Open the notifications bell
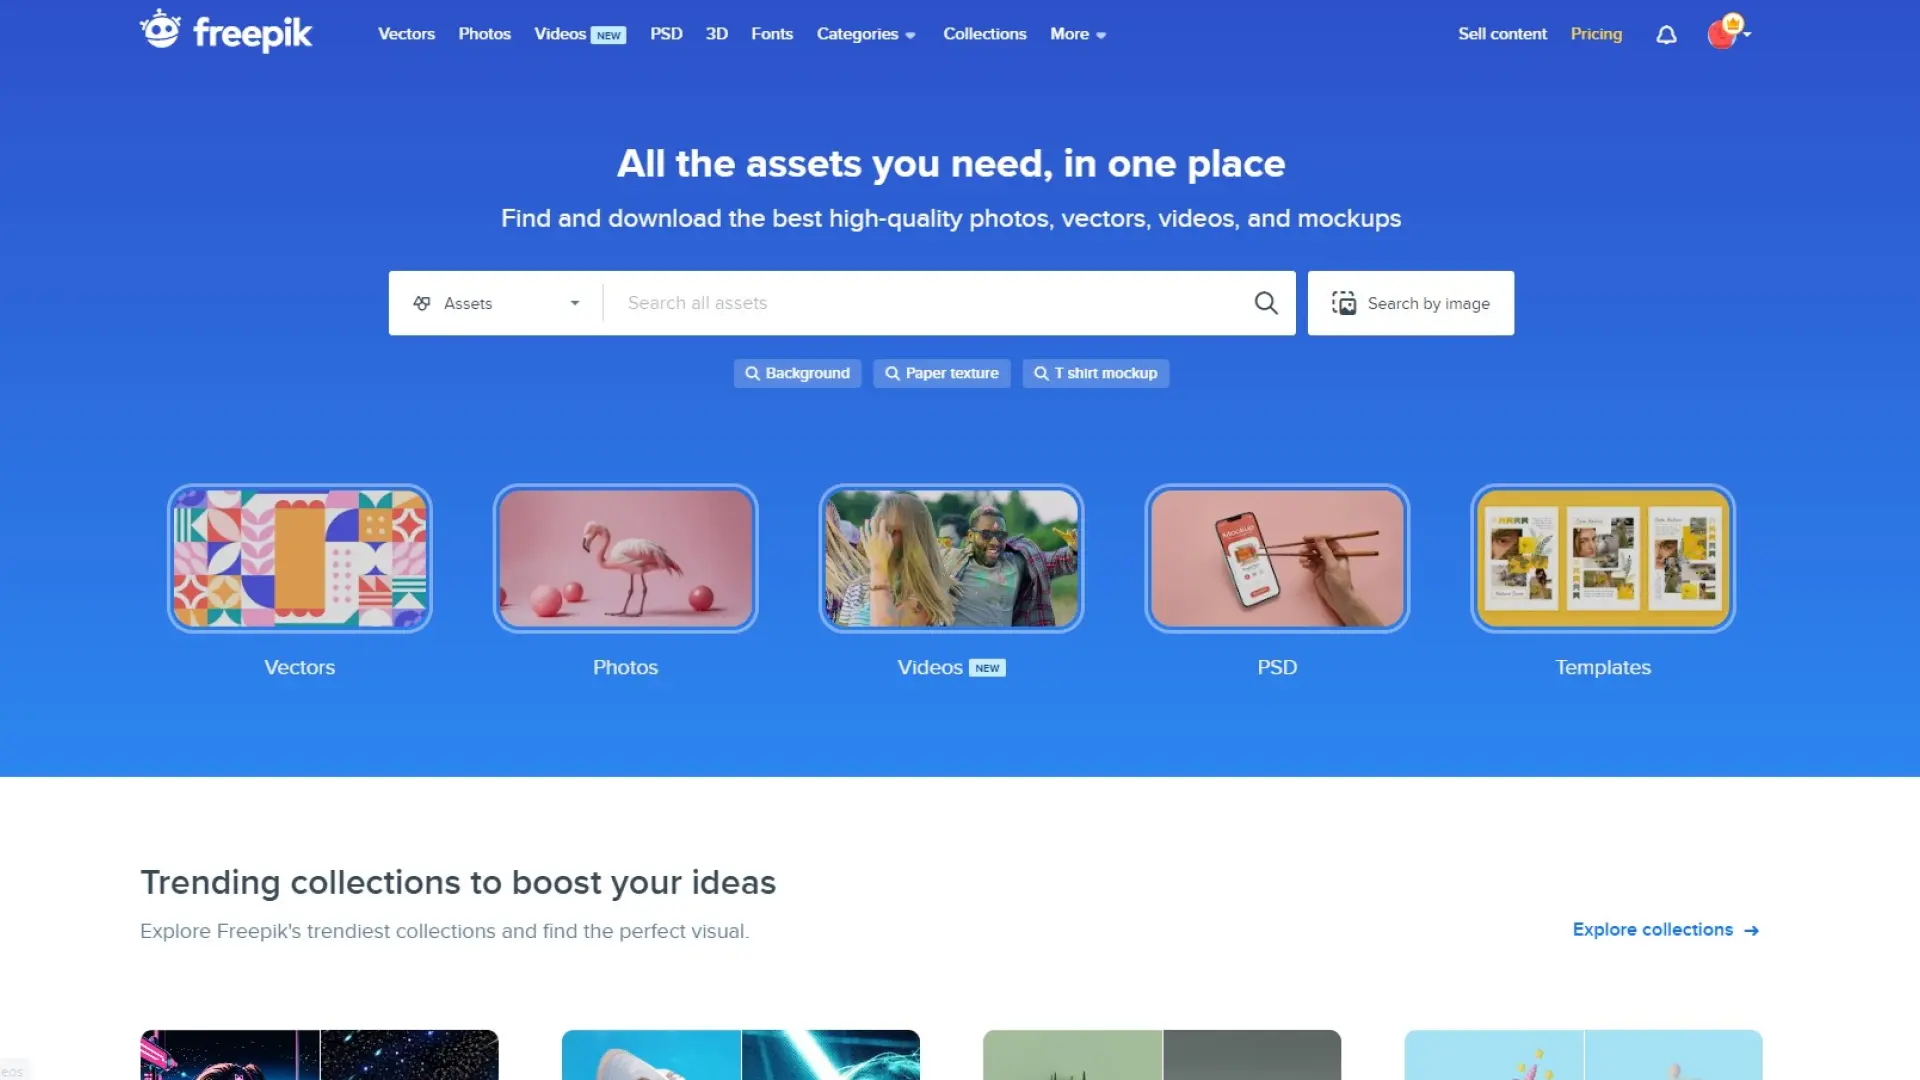This screenshot has height=1080, width=1920. tap(1666, 35)
